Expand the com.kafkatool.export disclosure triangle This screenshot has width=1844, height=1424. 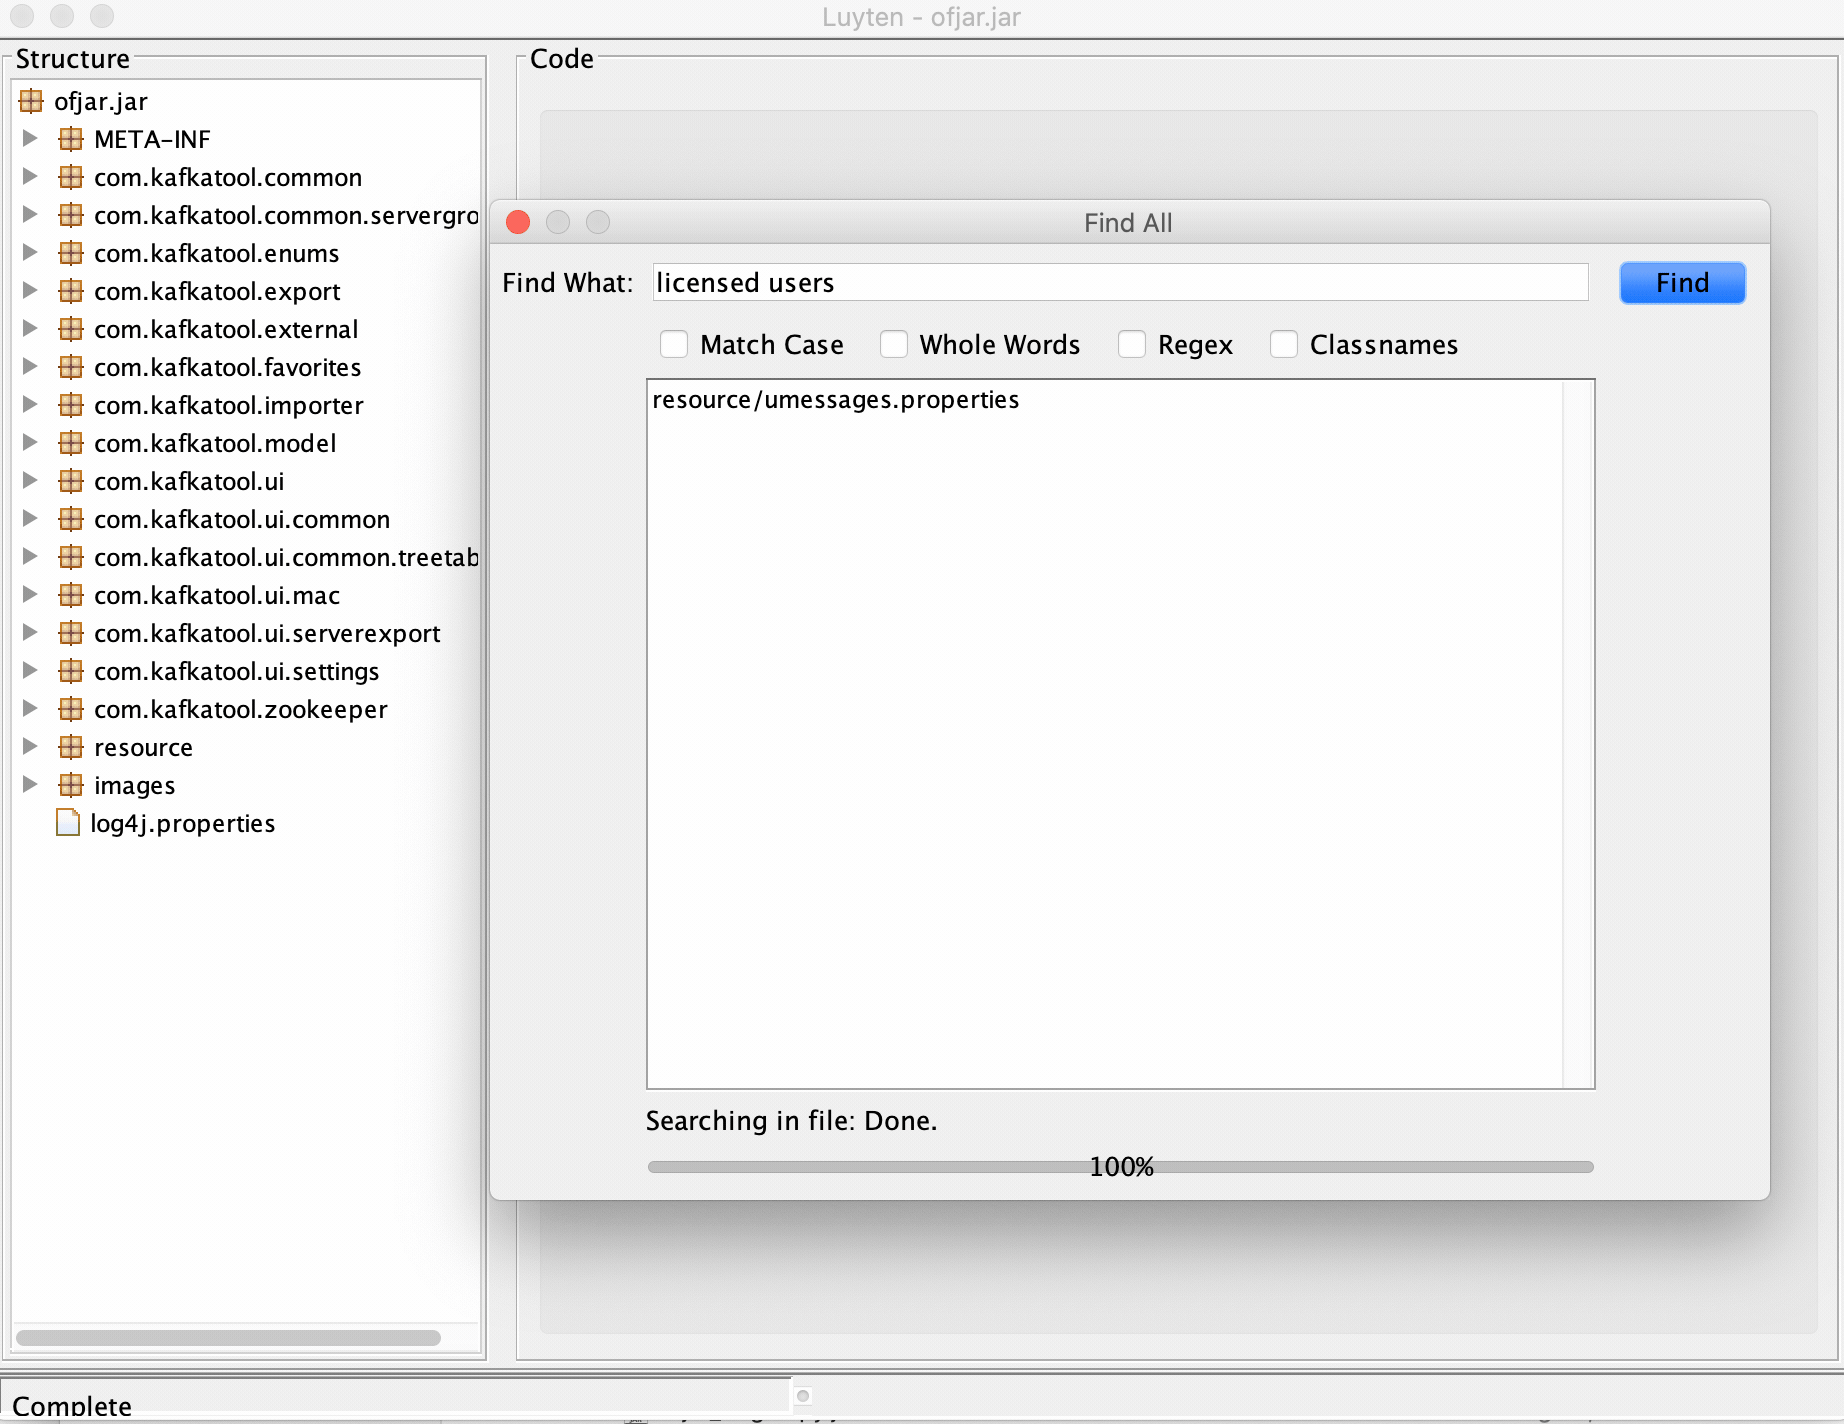30,291
